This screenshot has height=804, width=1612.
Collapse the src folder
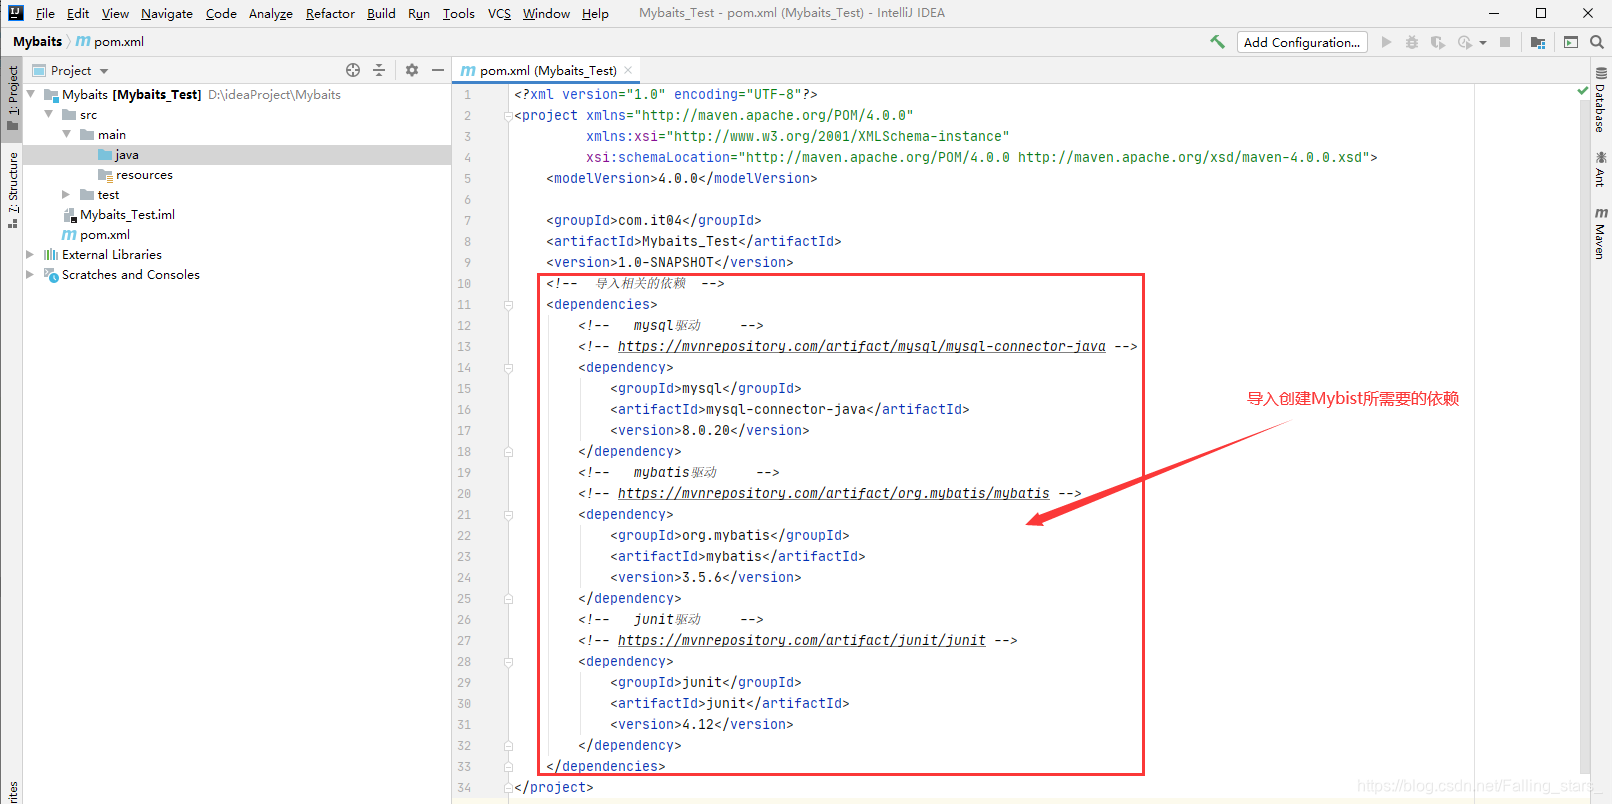click(49, 114)
